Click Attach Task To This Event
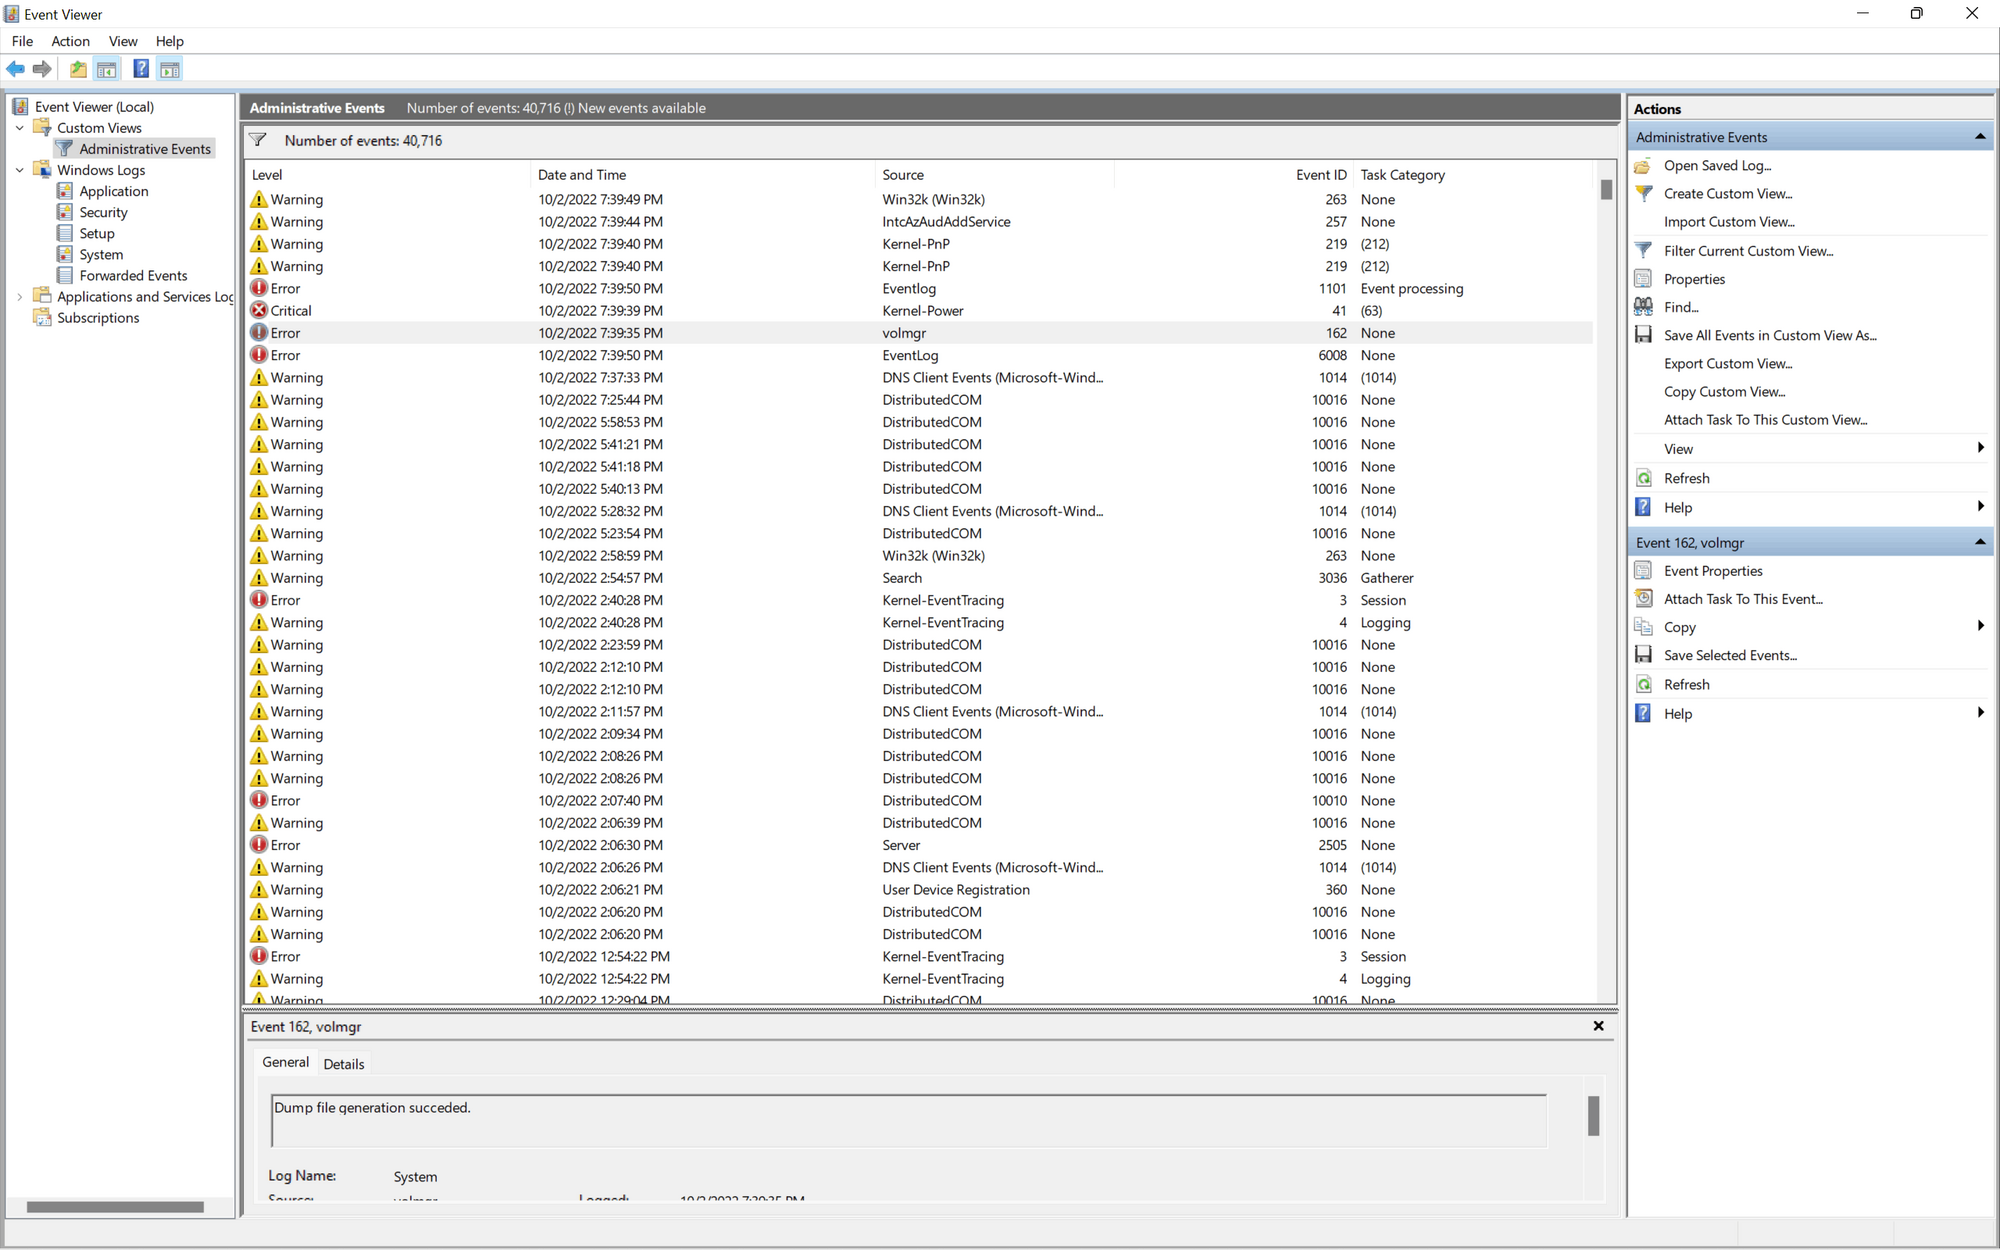Image resolution: width=2000 pixels, height=1250 pixels. coord(1743,599)
